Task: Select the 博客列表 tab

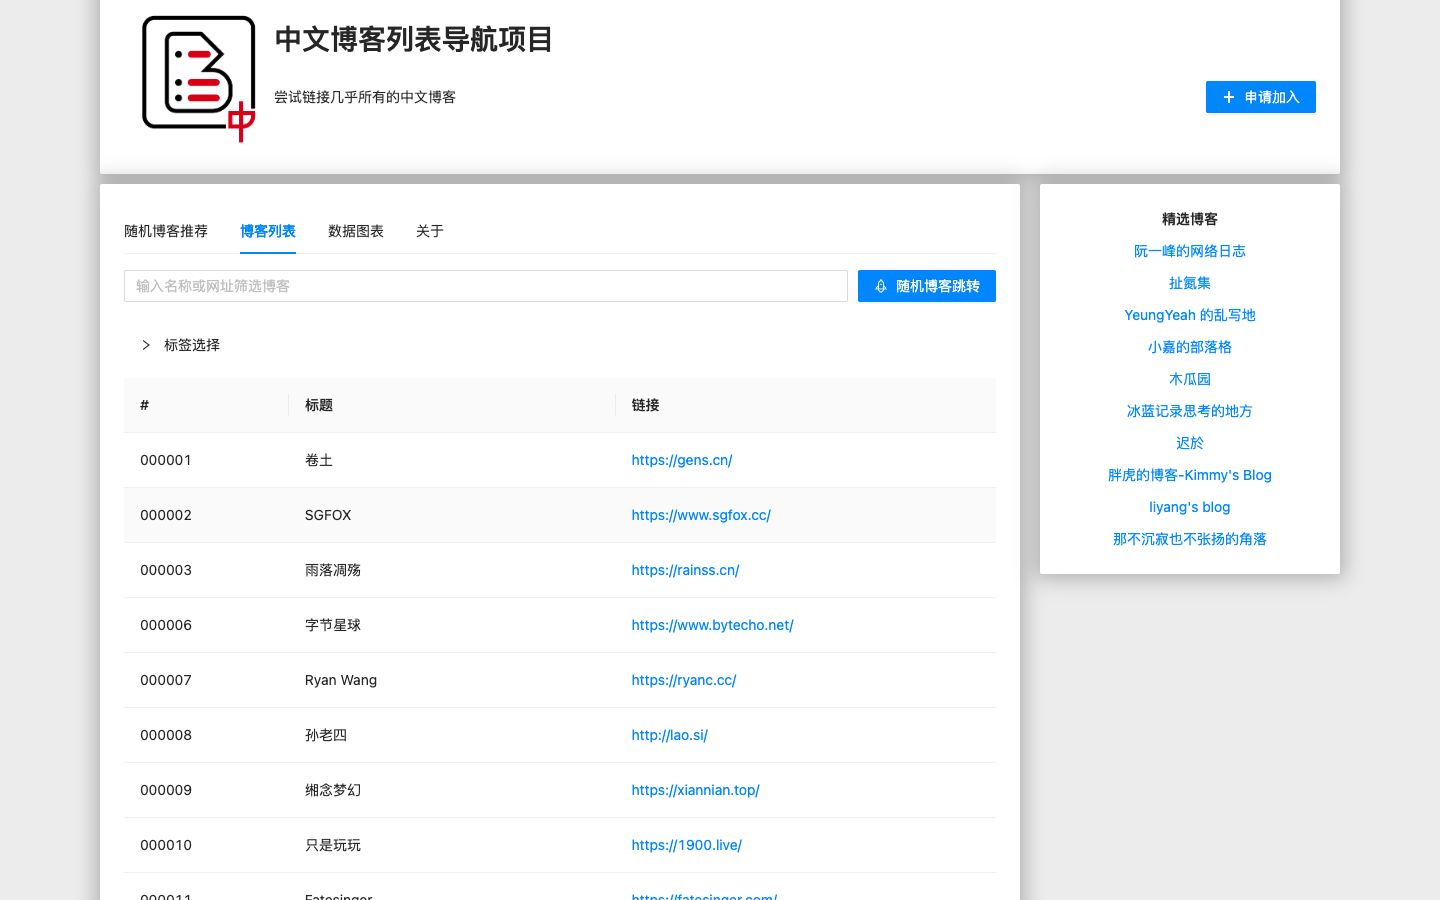Action: pos(267,231)
